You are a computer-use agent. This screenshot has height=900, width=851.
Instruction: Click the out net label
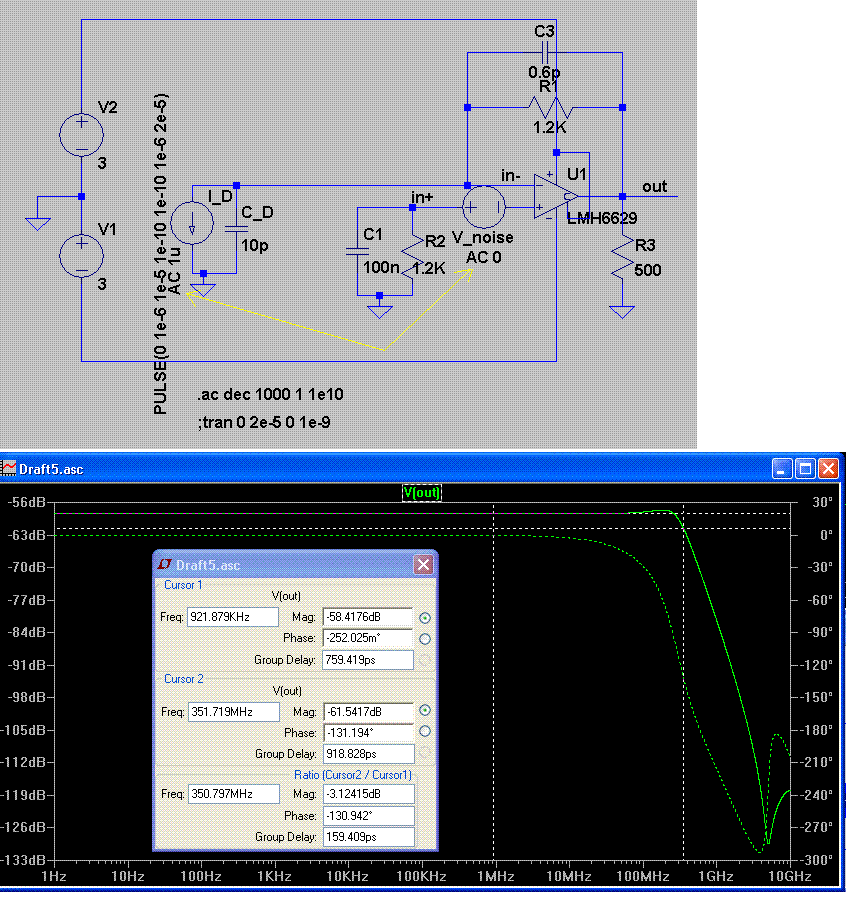pos(654,187)
